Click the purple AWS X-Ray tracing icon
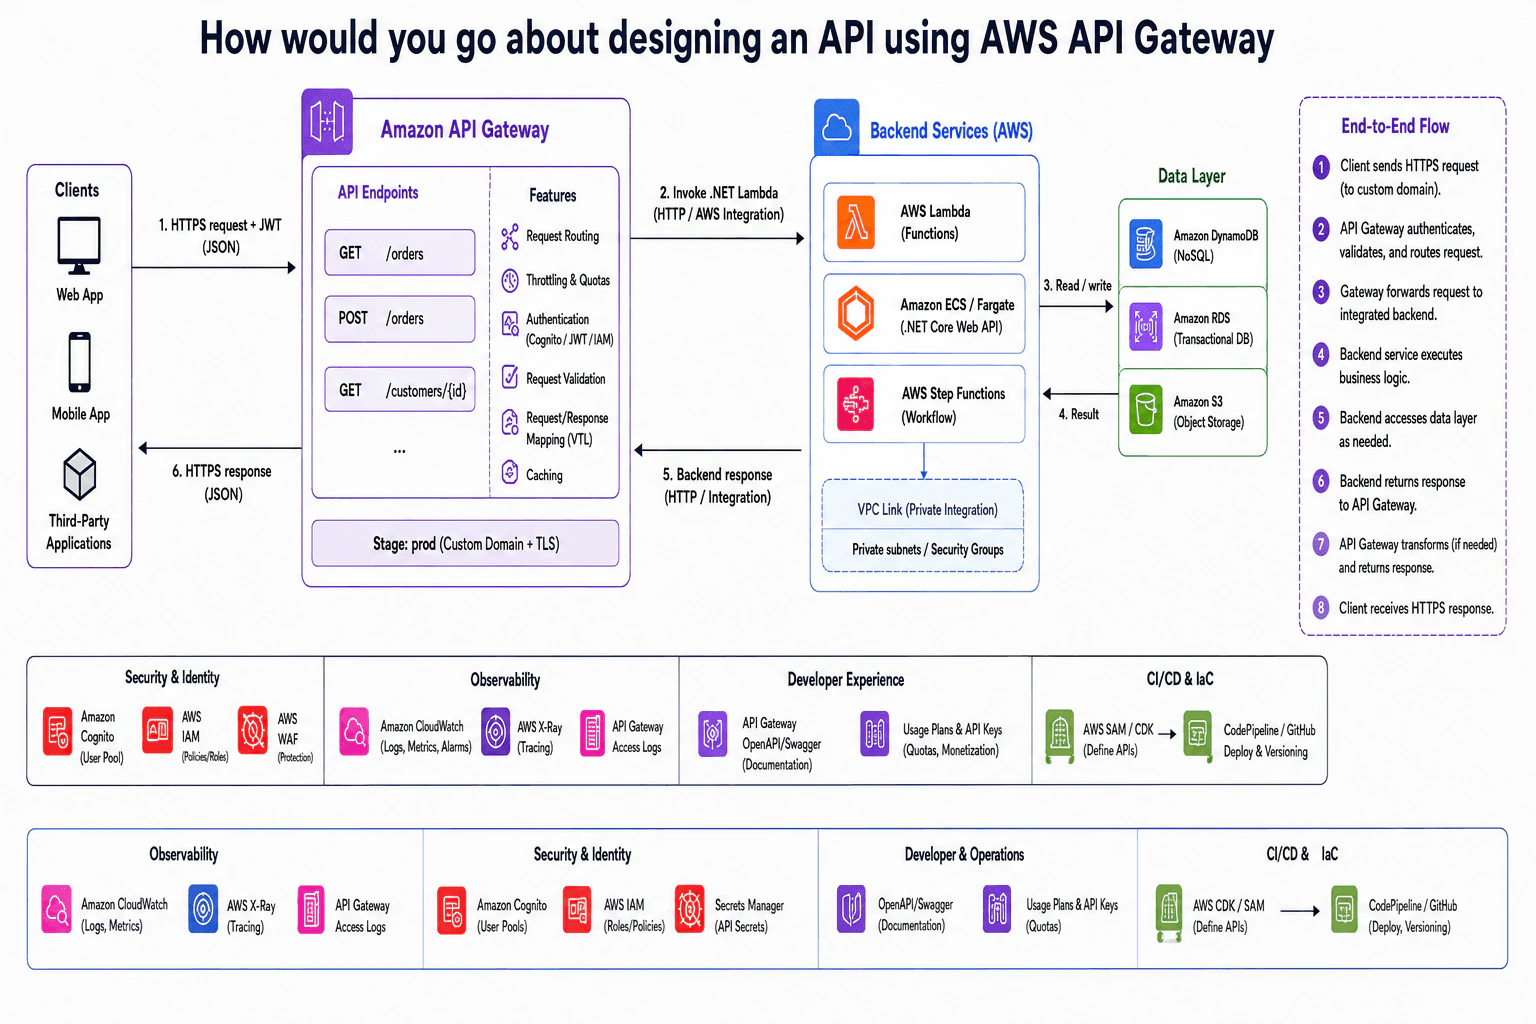Screen dimensions: 1536x1024 [496, 731]
